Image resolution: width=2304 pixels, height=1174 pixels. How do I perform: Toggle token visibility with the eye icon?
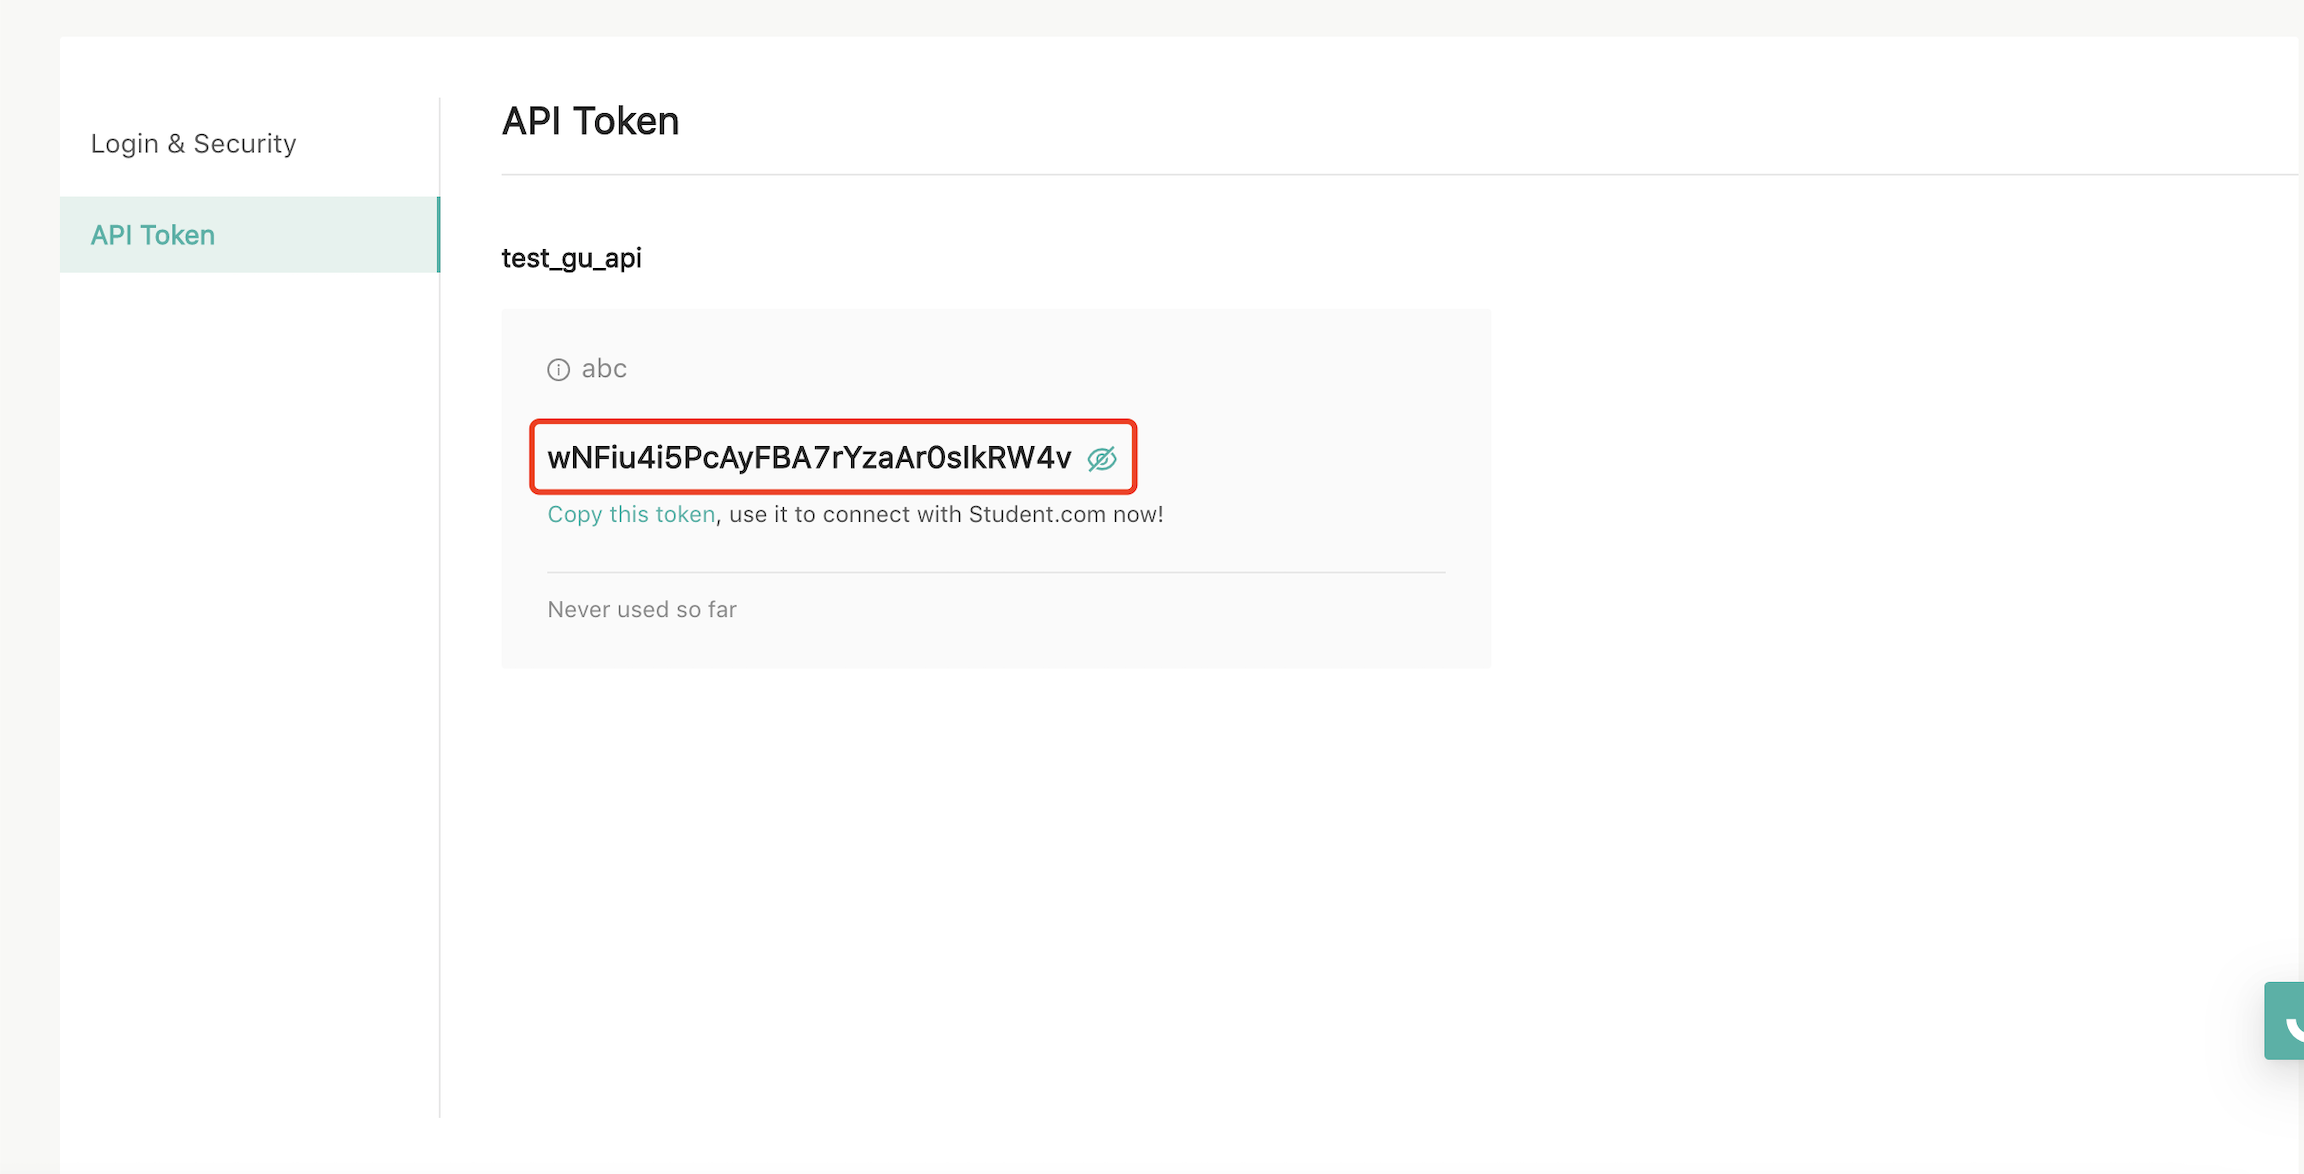(x=1101, y=459)
